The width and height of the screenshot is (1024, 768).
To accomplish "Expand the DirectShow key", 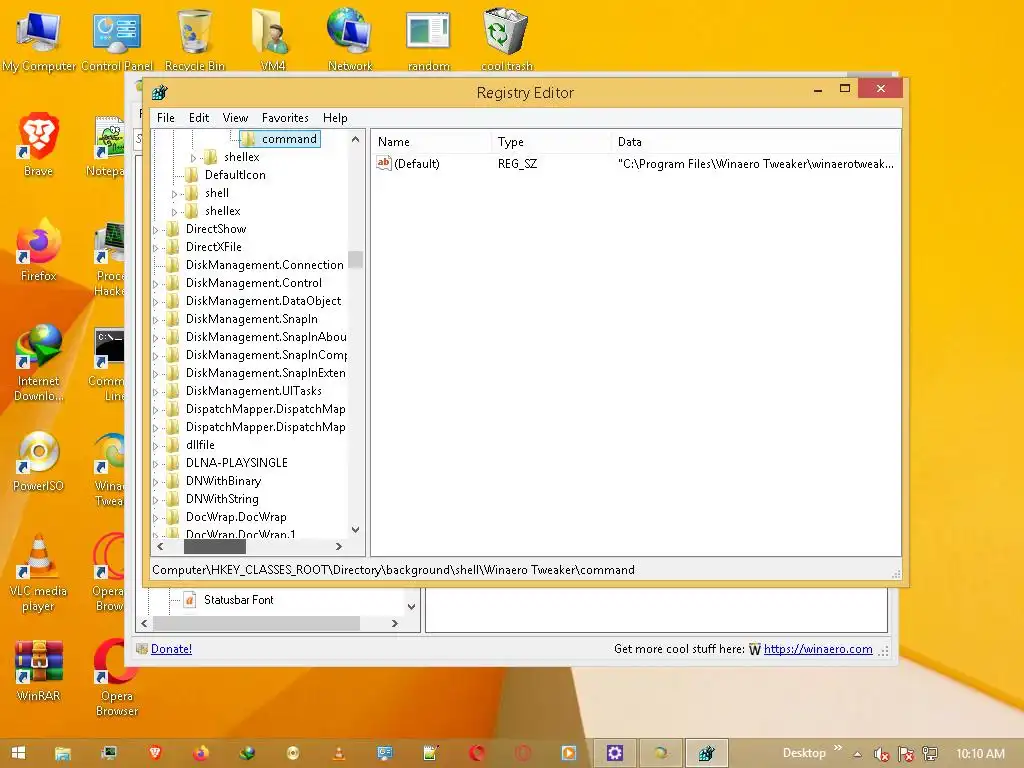I will pos(155,229).
